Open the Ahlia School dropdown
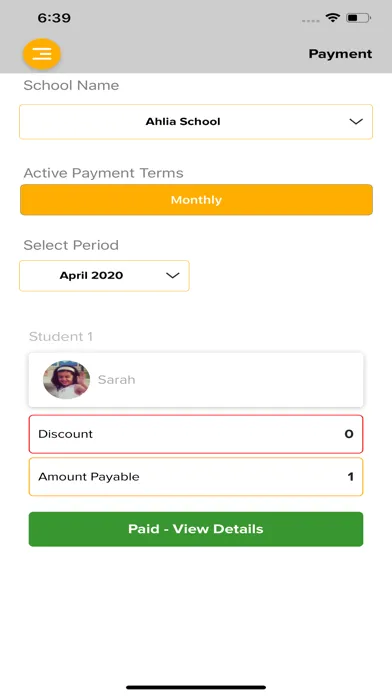Screen dimensions: 392x696 196,122
